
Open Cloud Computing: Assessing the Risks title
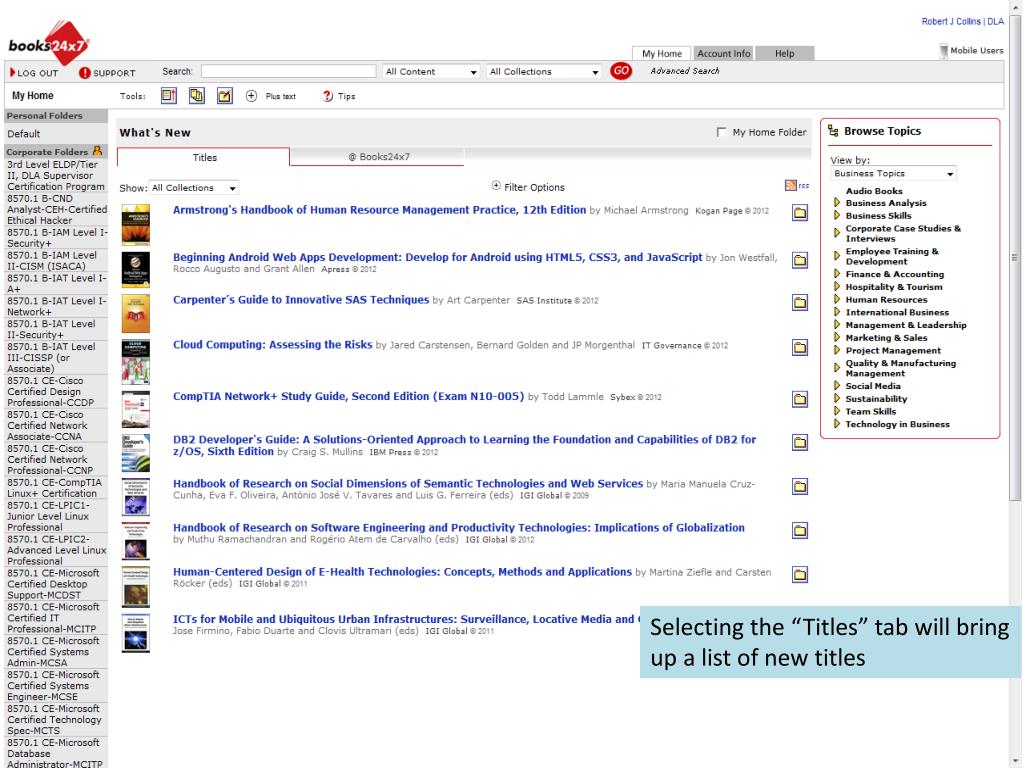click(272, 345)
